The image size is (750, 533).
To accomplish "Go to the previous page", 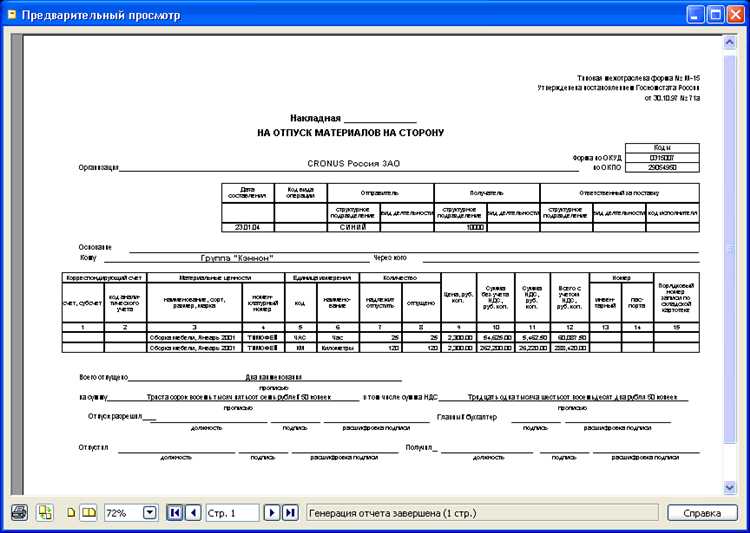I will (x=193, y=513).
